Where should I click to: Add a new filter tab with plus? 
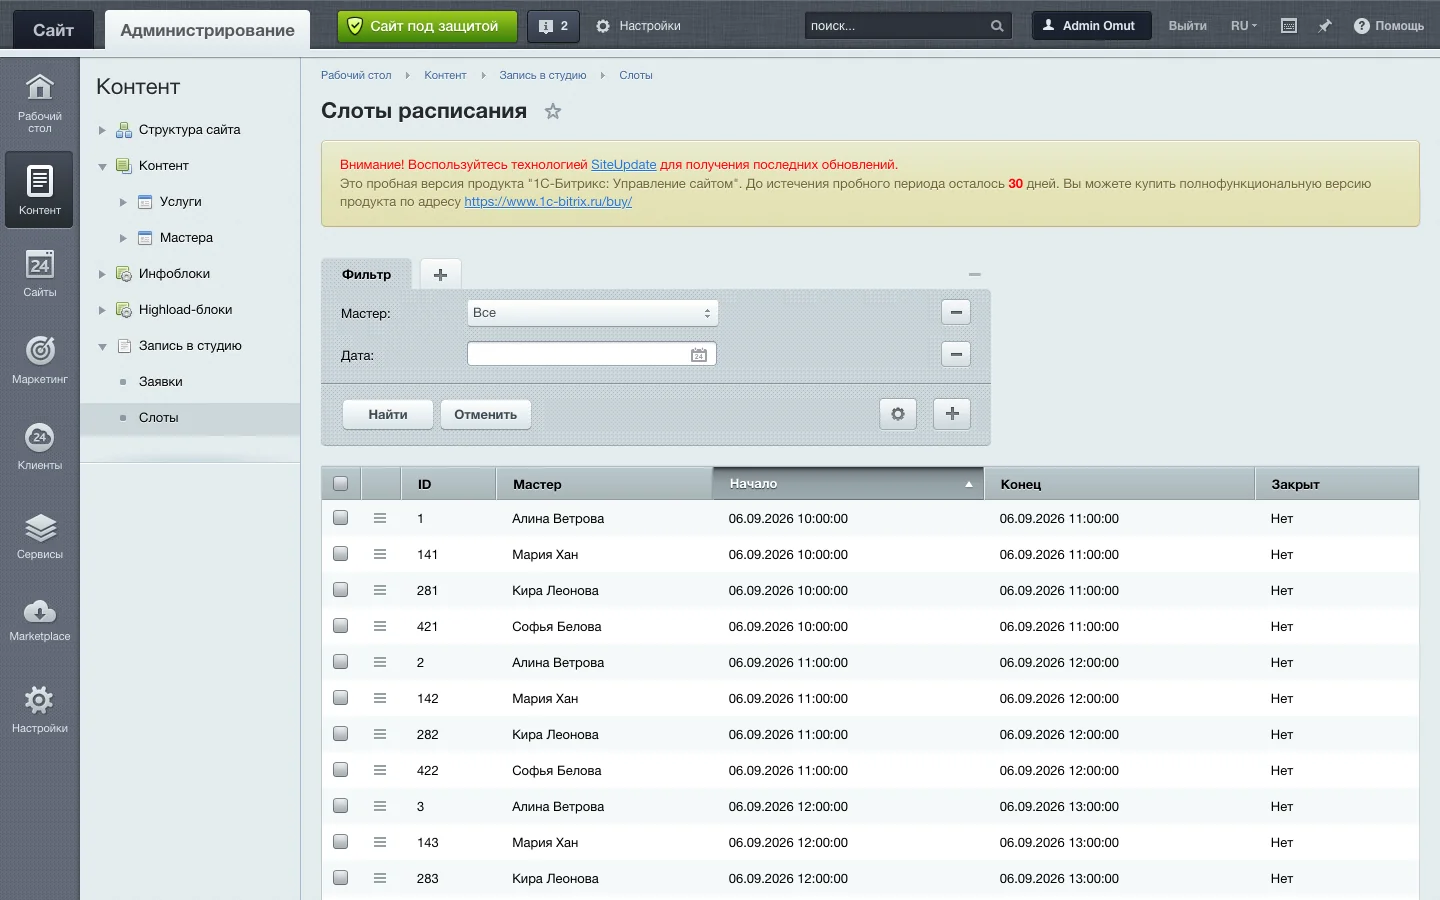point(440,274)
